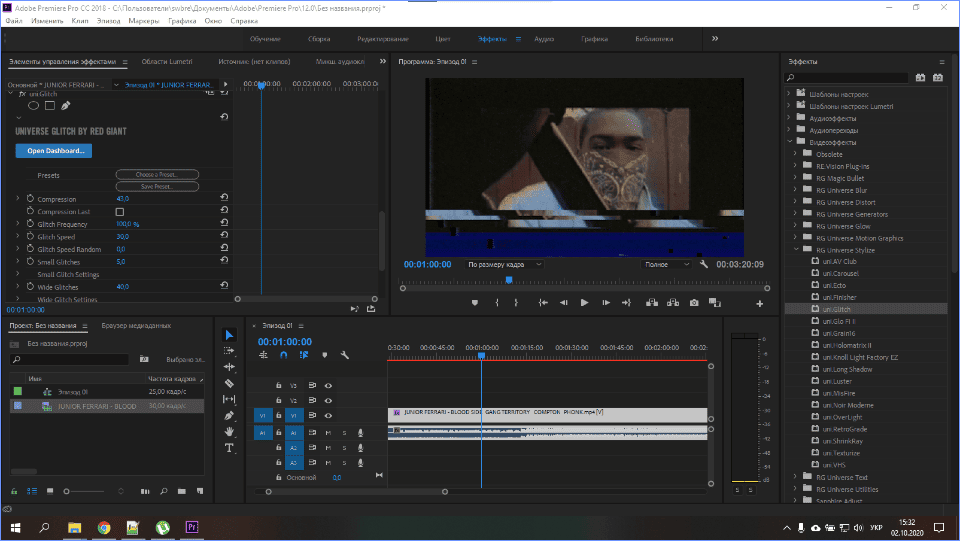Step forward one frame
Image resolution: width=960 pixels, height=541 pixels.
click(606, 302)
